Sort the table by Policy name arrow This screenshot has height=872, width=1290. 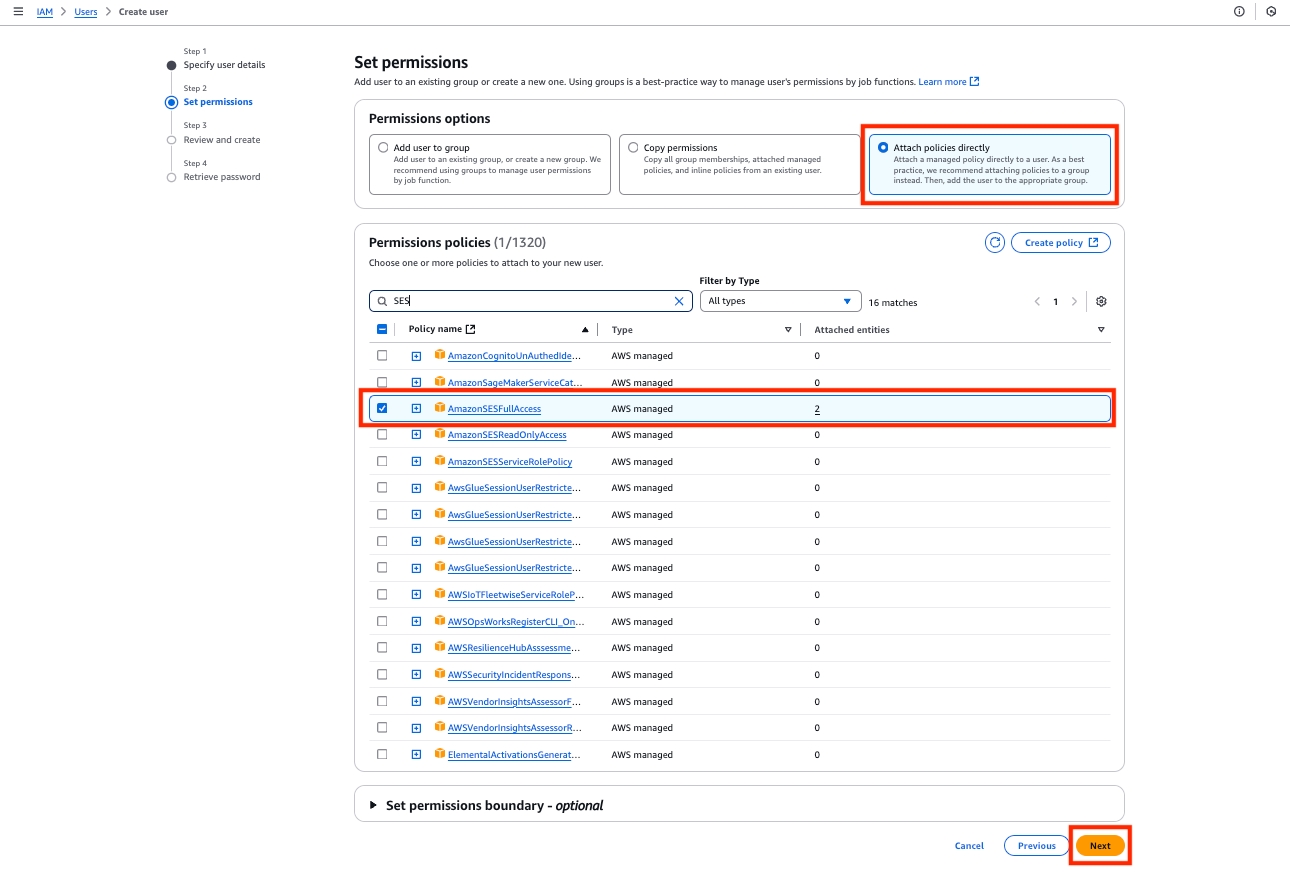pyautogui.click(x=585, y=330)
